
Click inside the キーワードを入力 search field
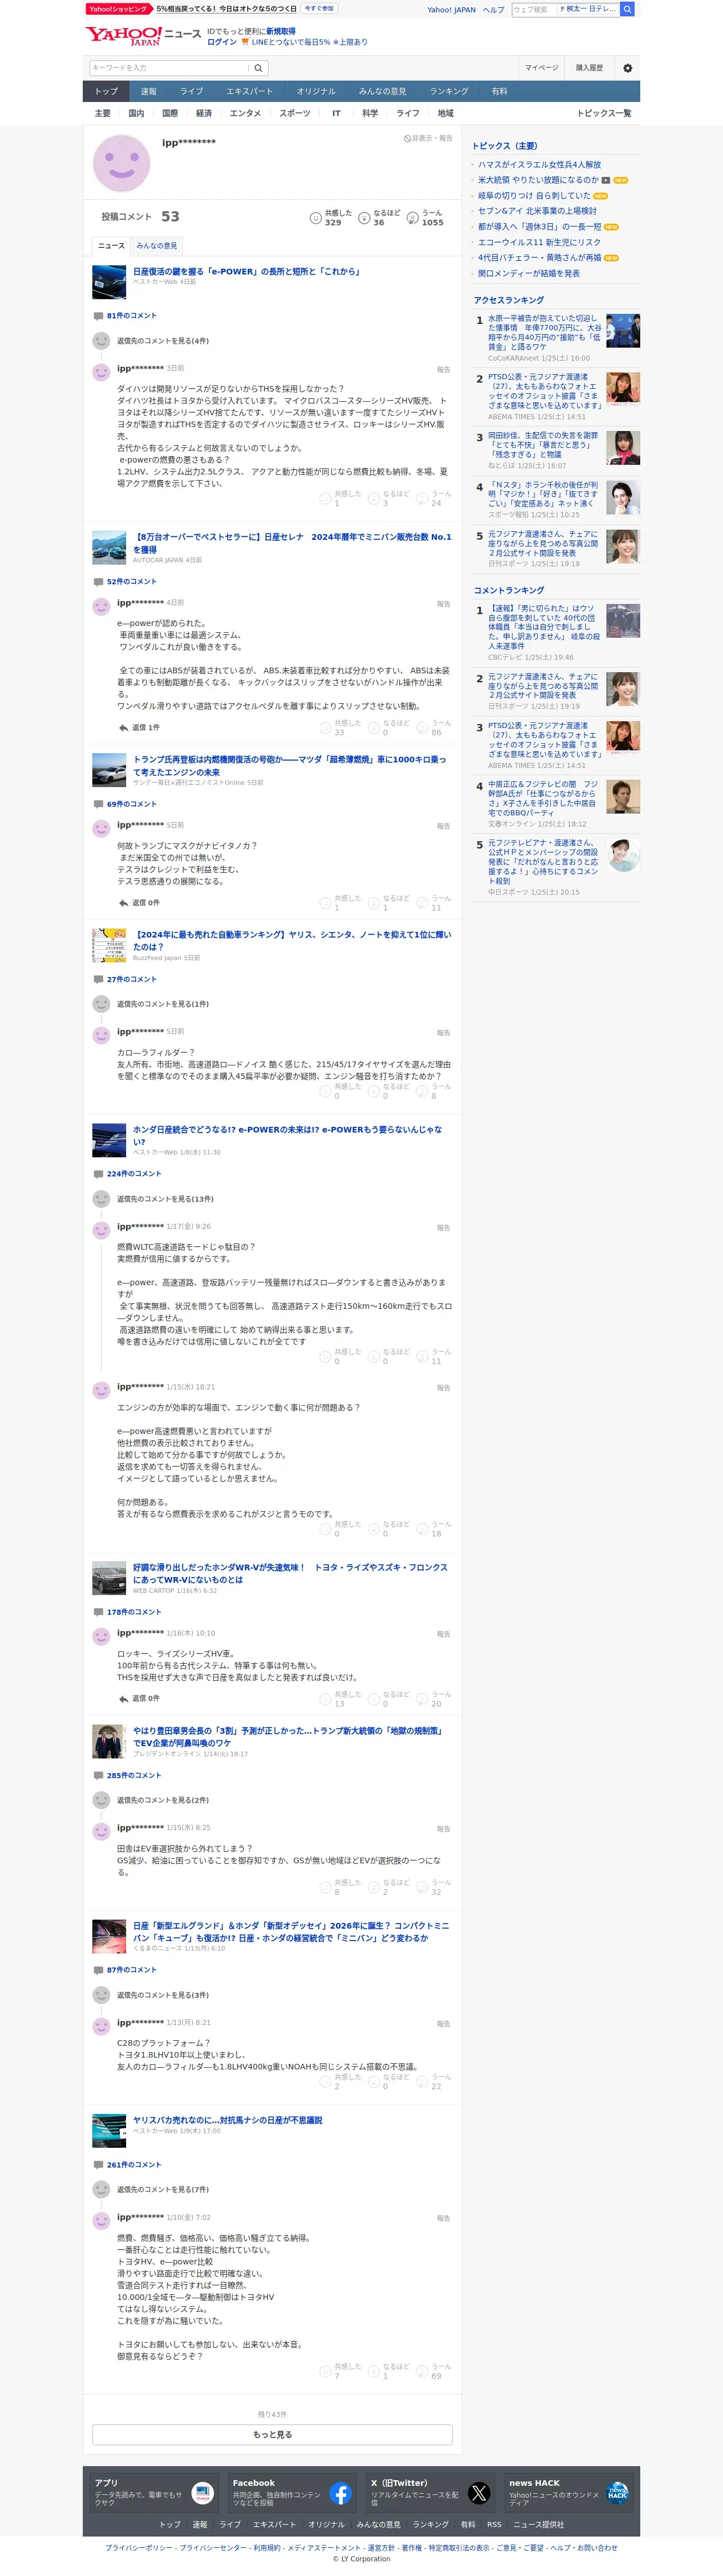(169, 68)
